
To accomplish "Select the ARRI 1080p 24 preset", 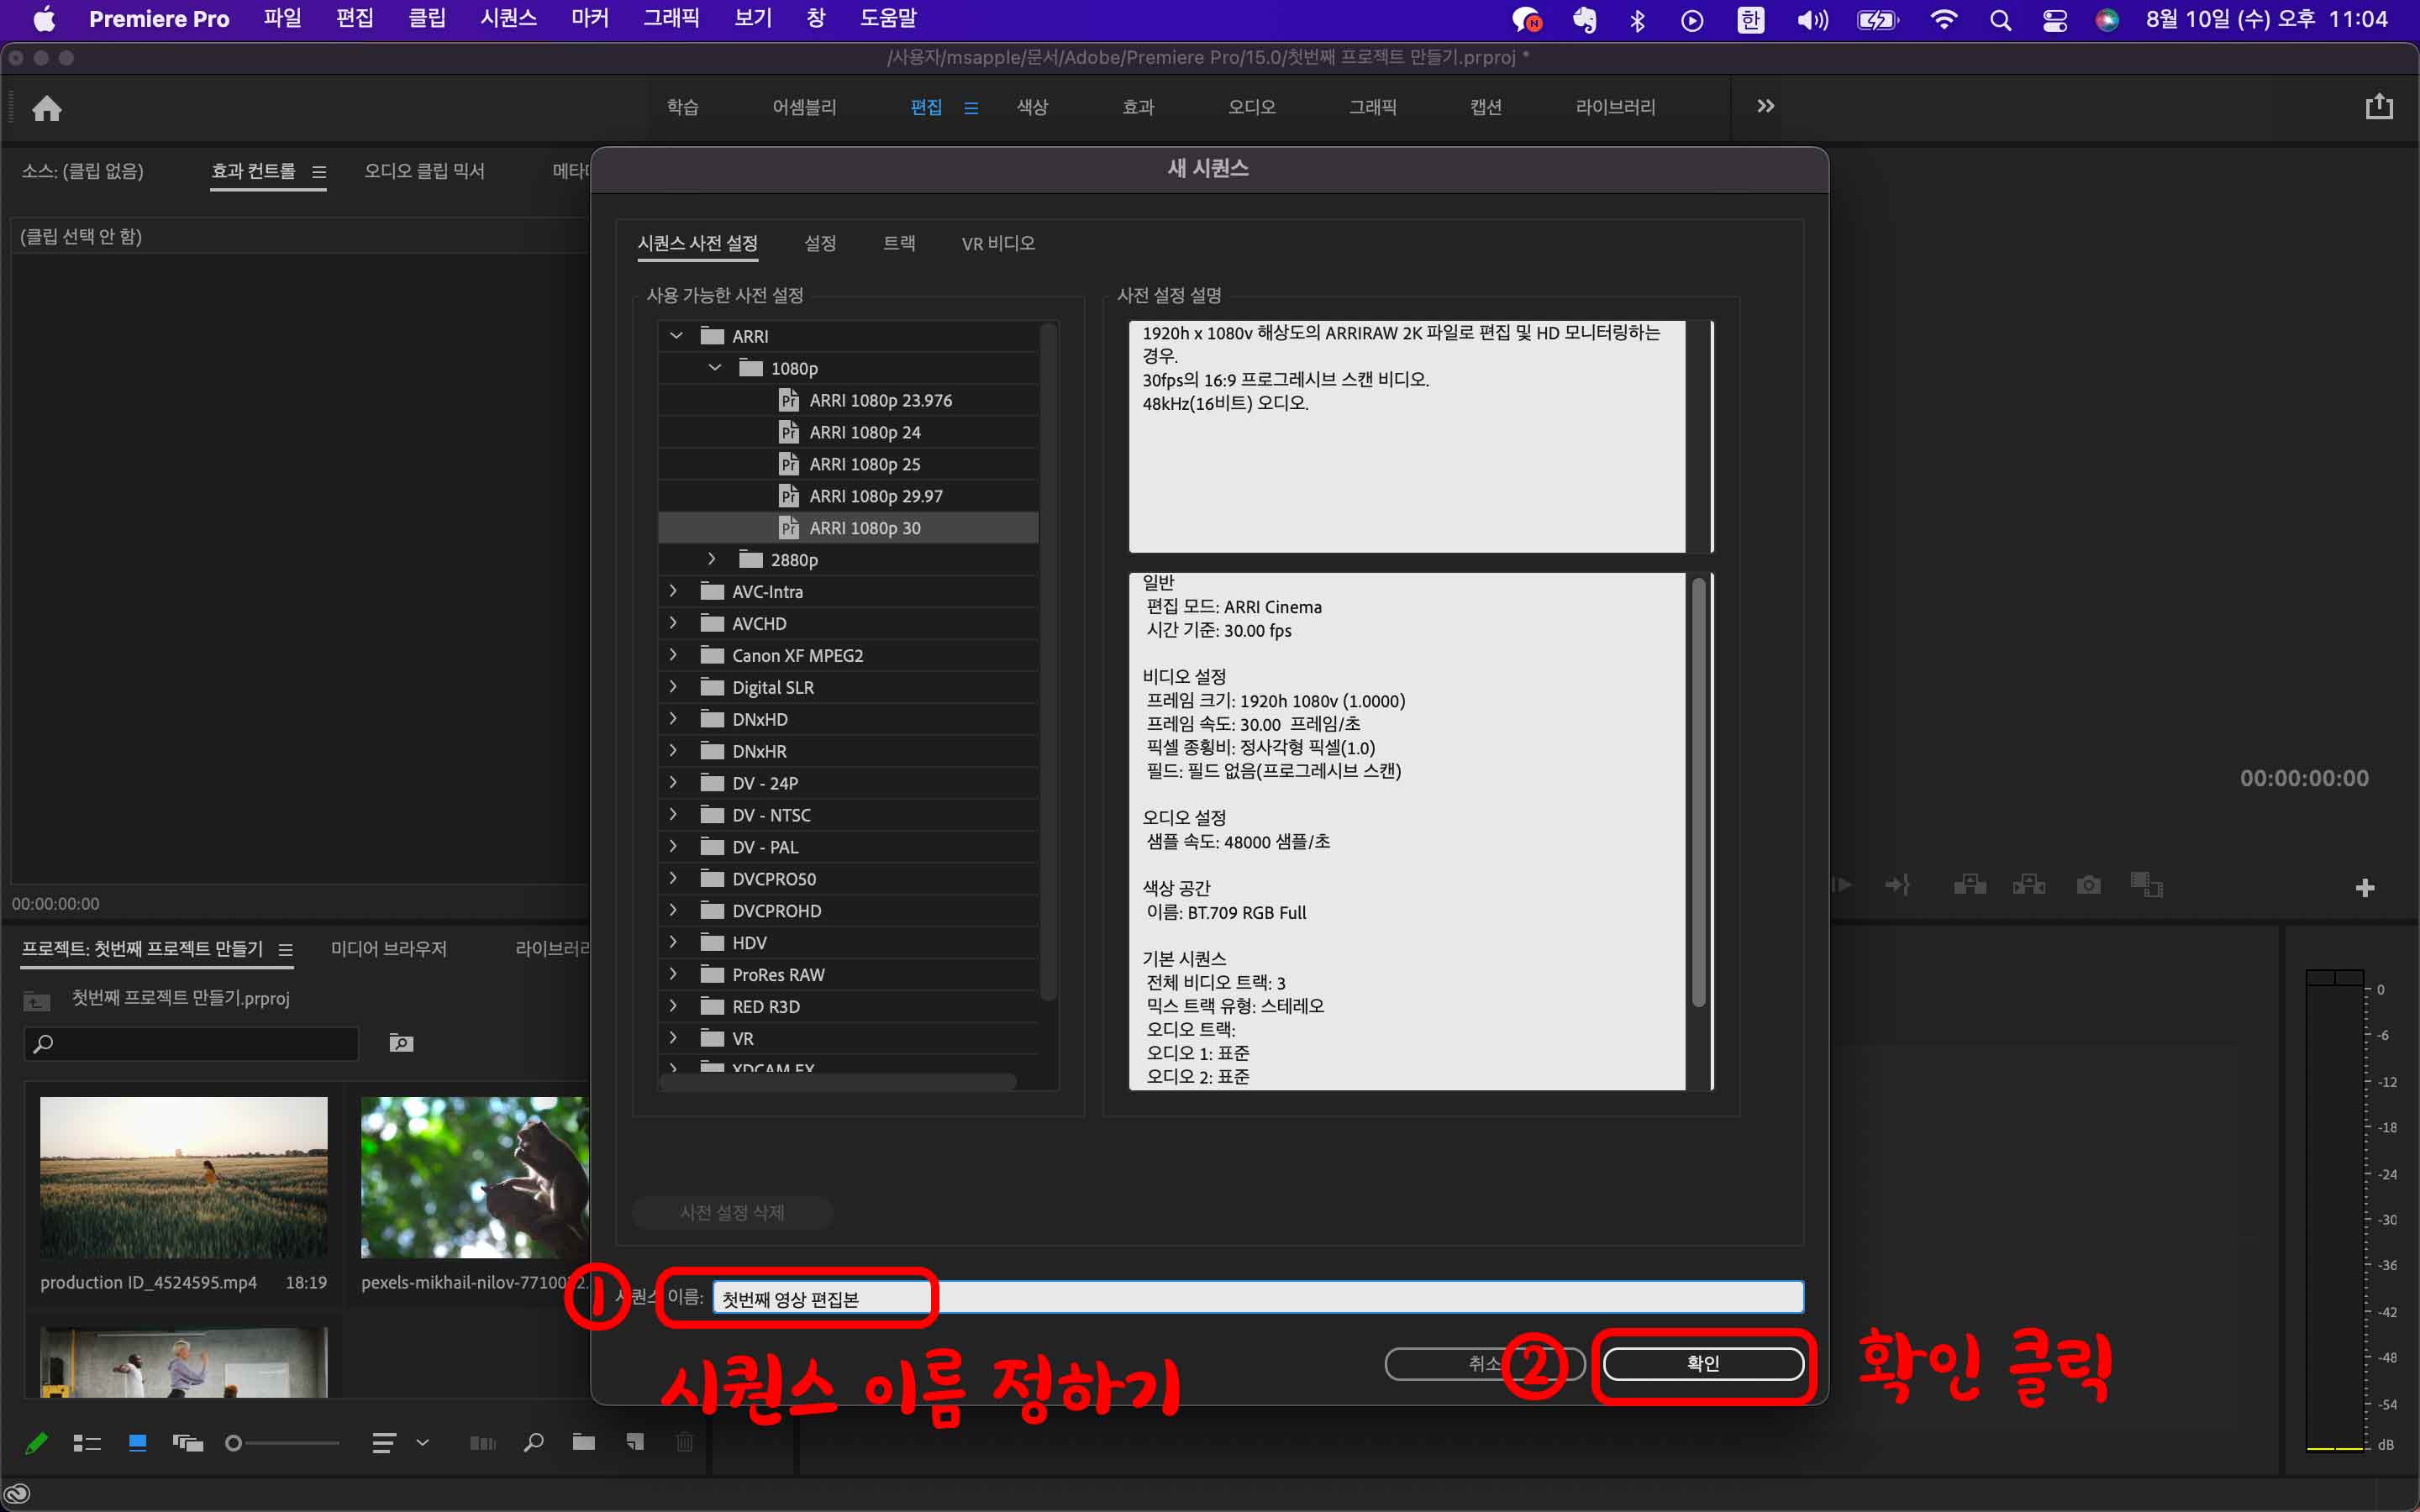I will tap(864, 432).
